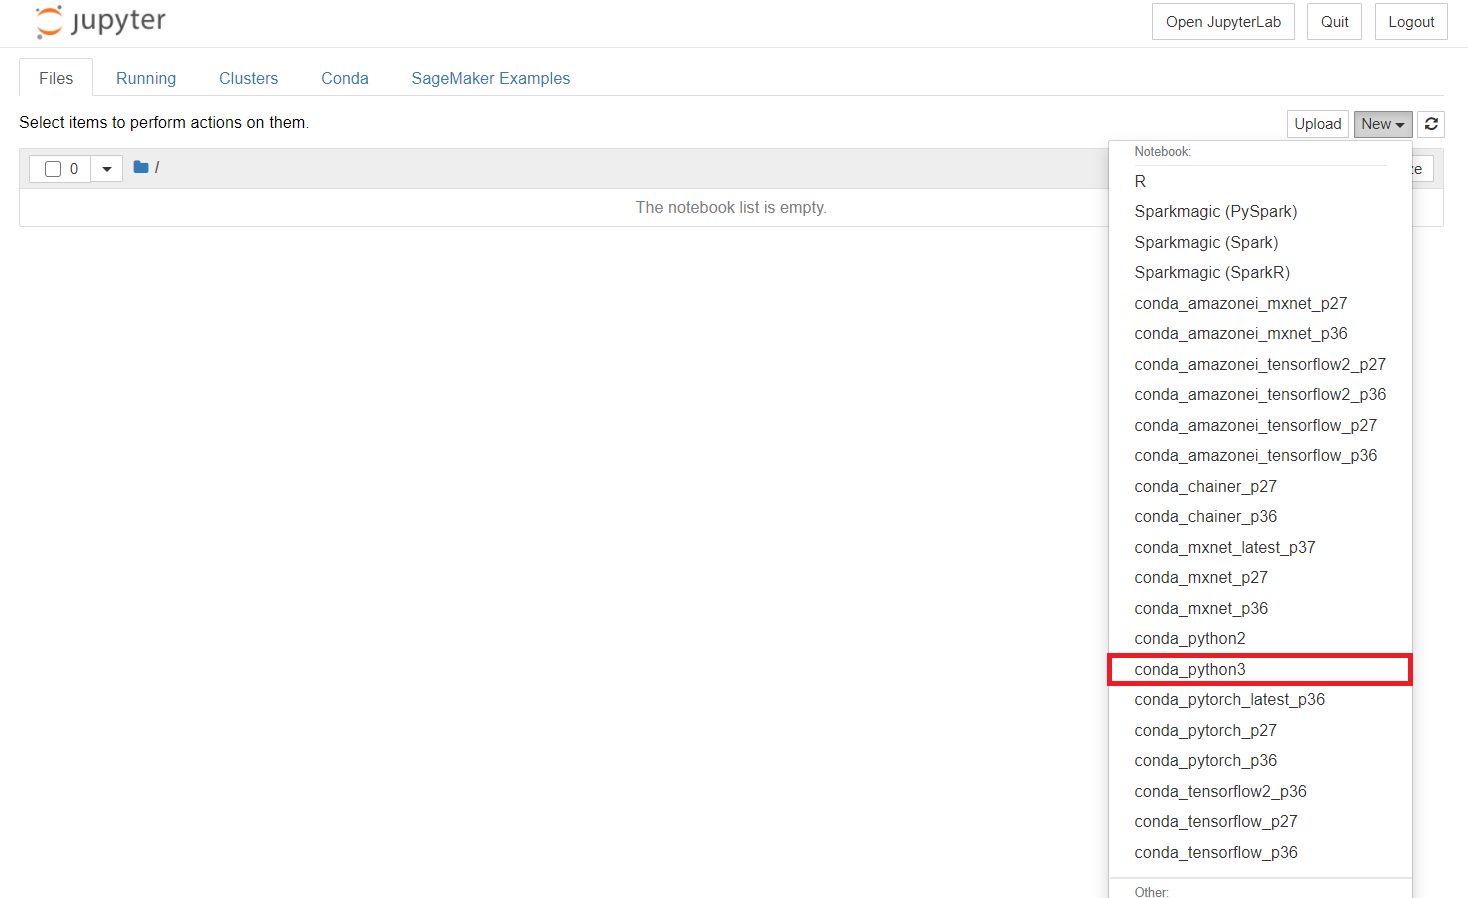This screenshot has width=1468, height=898.
Task: Create a new R notebook
Action: click(1260, 181)
